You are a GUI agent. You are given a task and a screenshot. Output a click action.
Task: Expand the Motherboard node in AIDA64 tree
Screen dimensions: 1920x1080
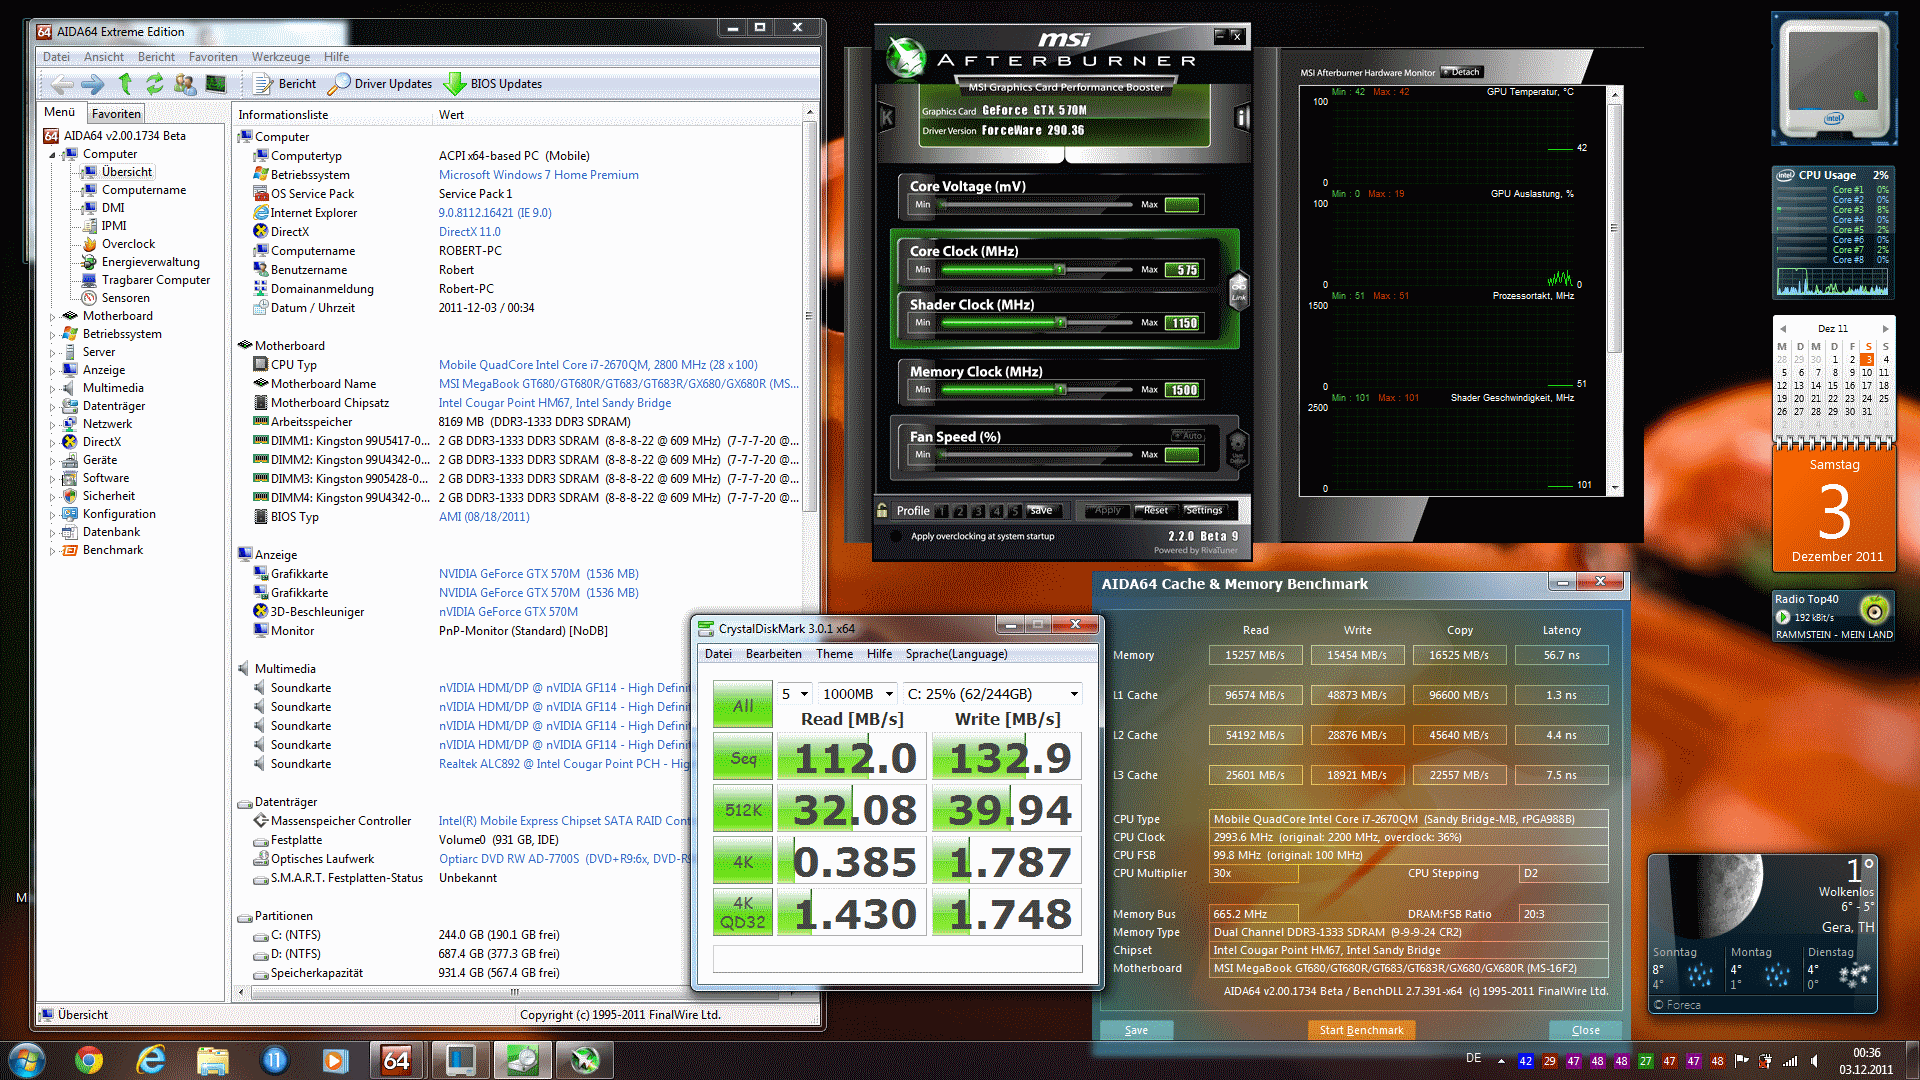[53, 317]
